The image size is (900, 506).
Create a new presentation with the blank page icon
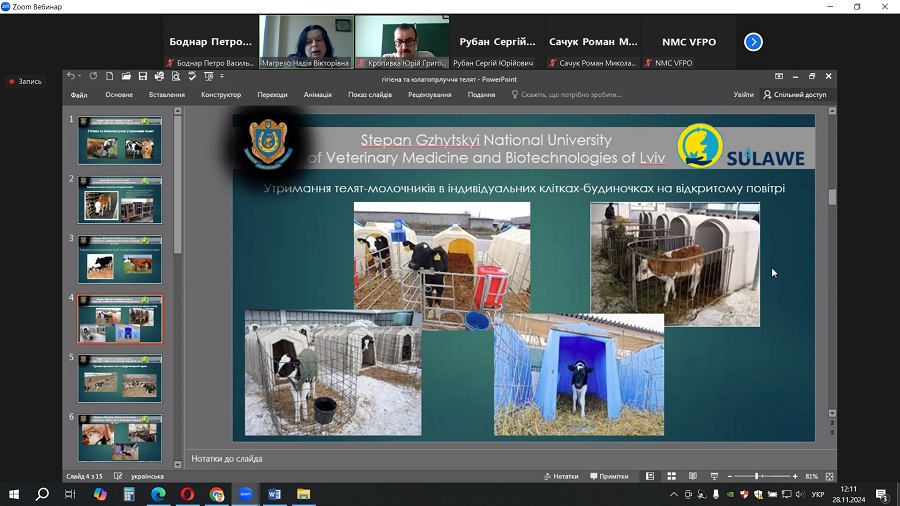pyautogui.click(x=110, y=76)
